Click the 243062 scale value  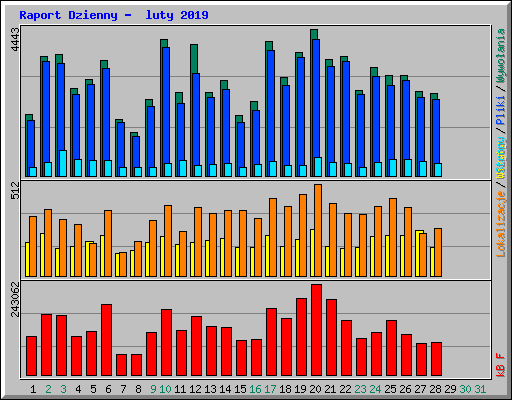[15, 299]
